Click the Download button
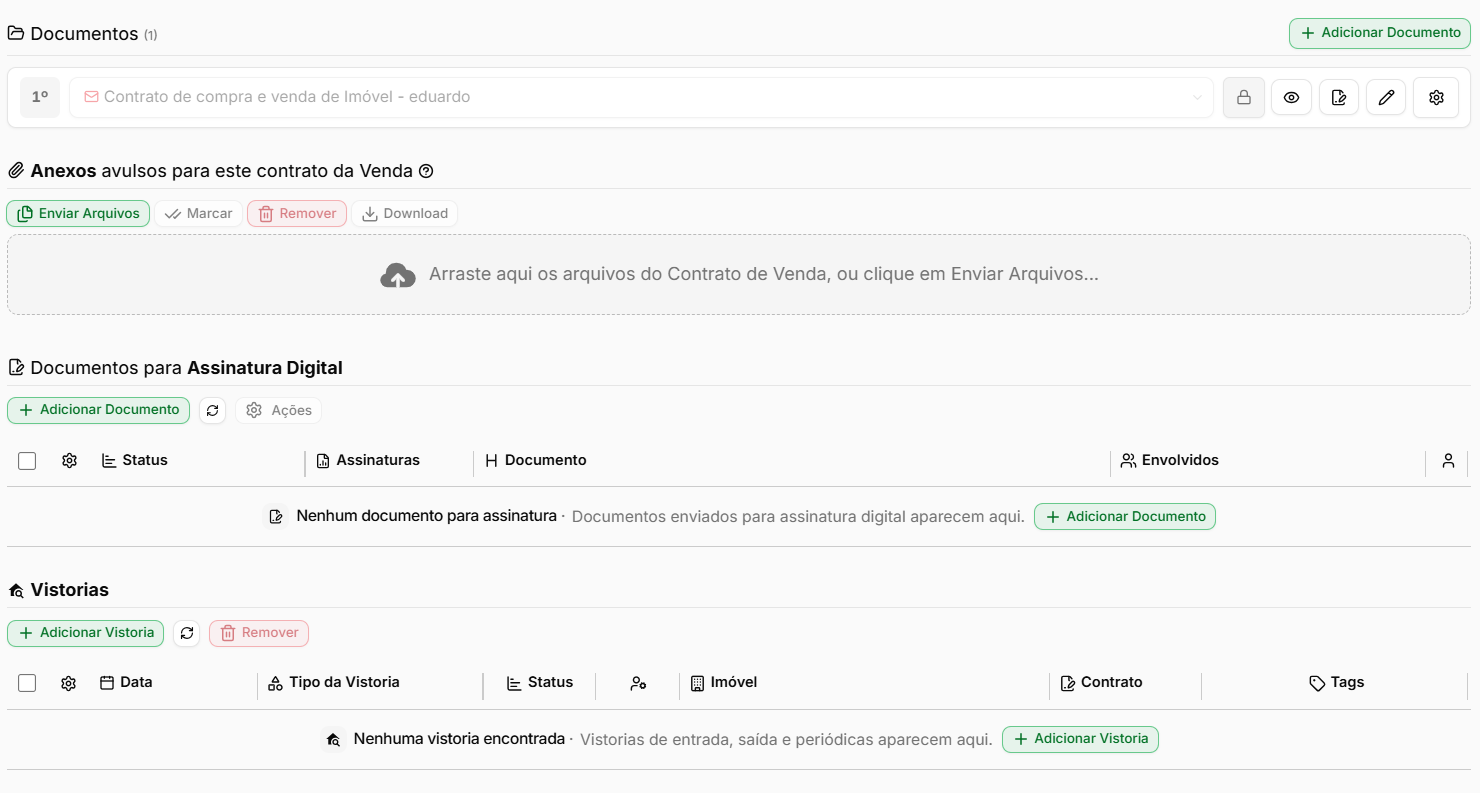1480x793 pixels. (405, 213)
